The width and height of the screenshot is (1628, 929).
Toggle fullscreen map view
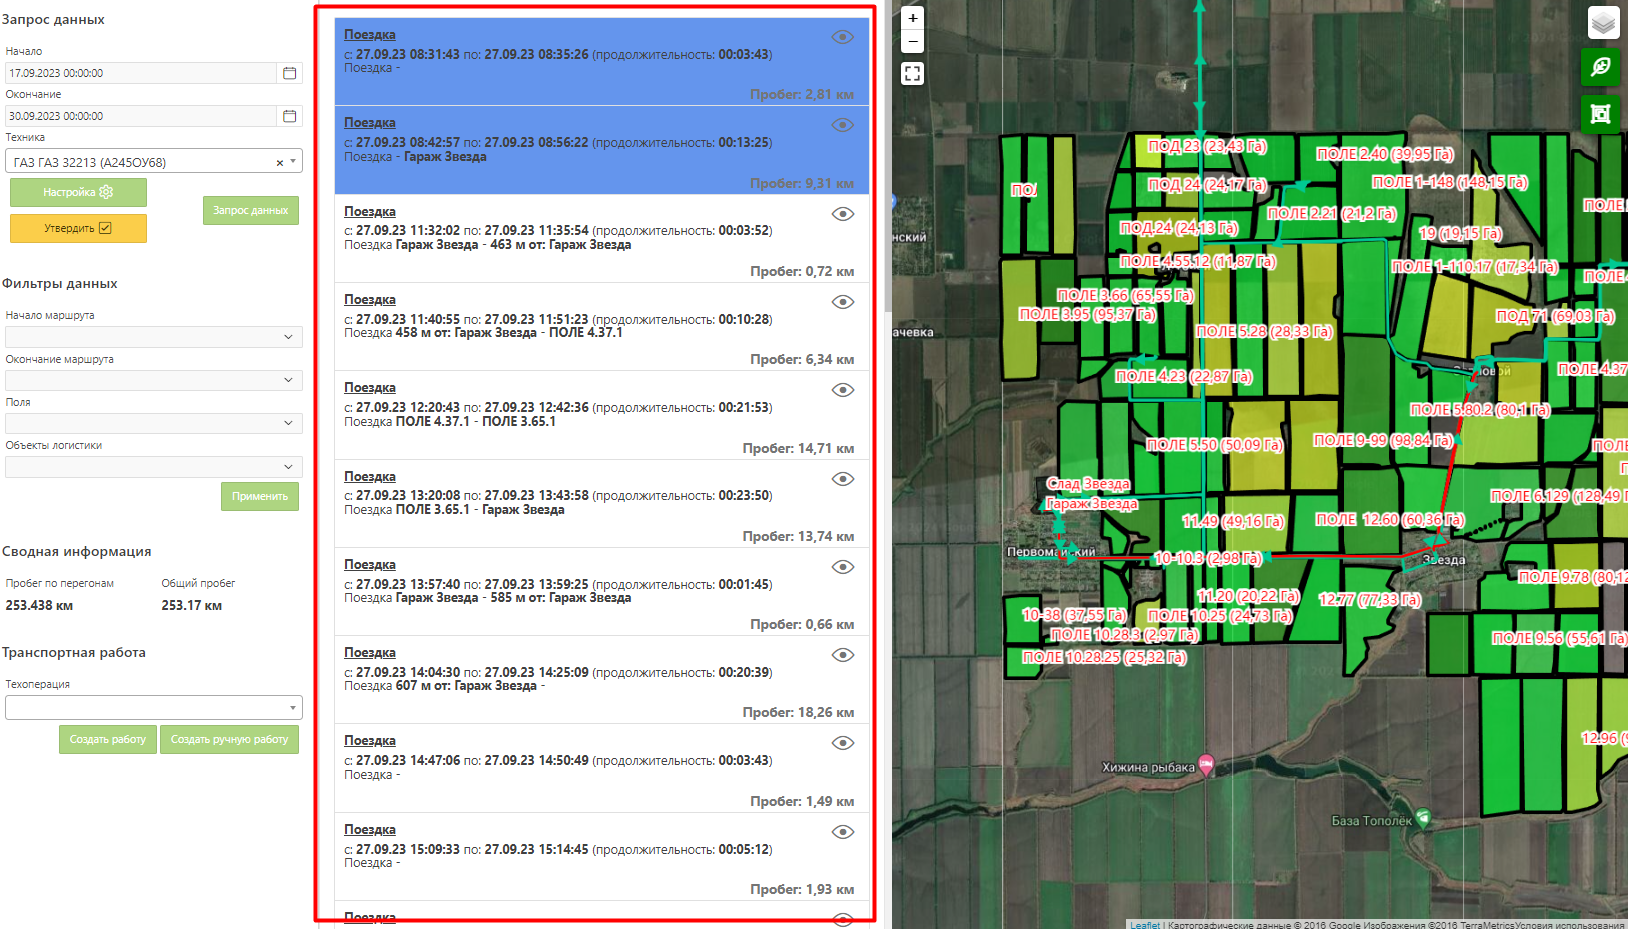[912, 74]
